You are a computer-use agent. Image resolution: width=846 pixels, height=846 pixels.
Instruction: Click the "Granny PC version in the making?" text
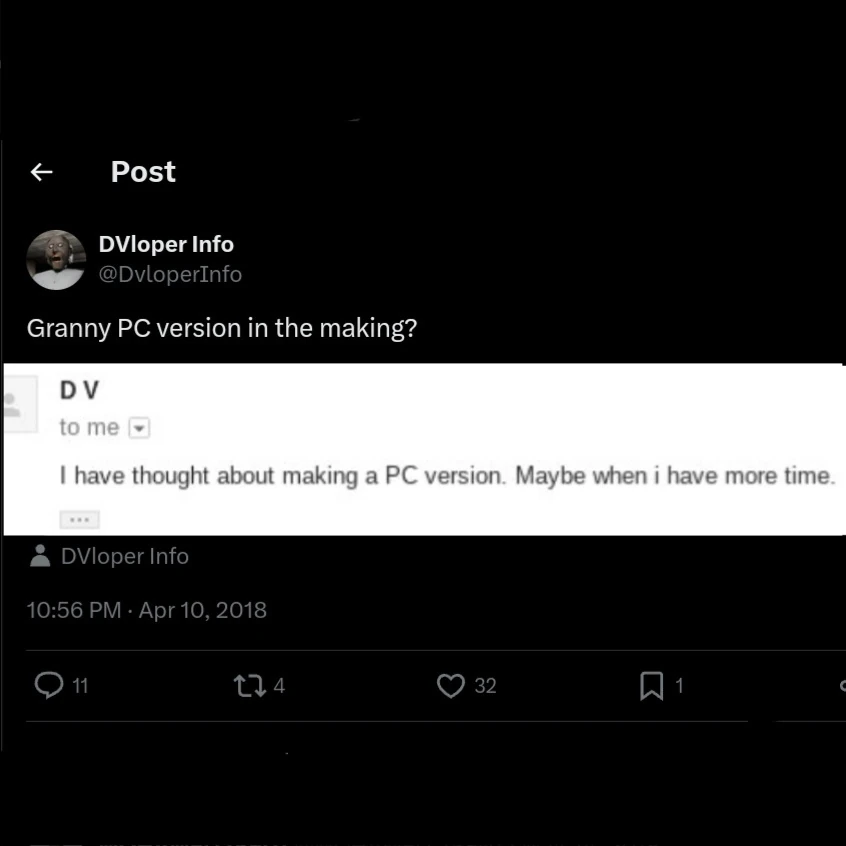coord(221,328)
